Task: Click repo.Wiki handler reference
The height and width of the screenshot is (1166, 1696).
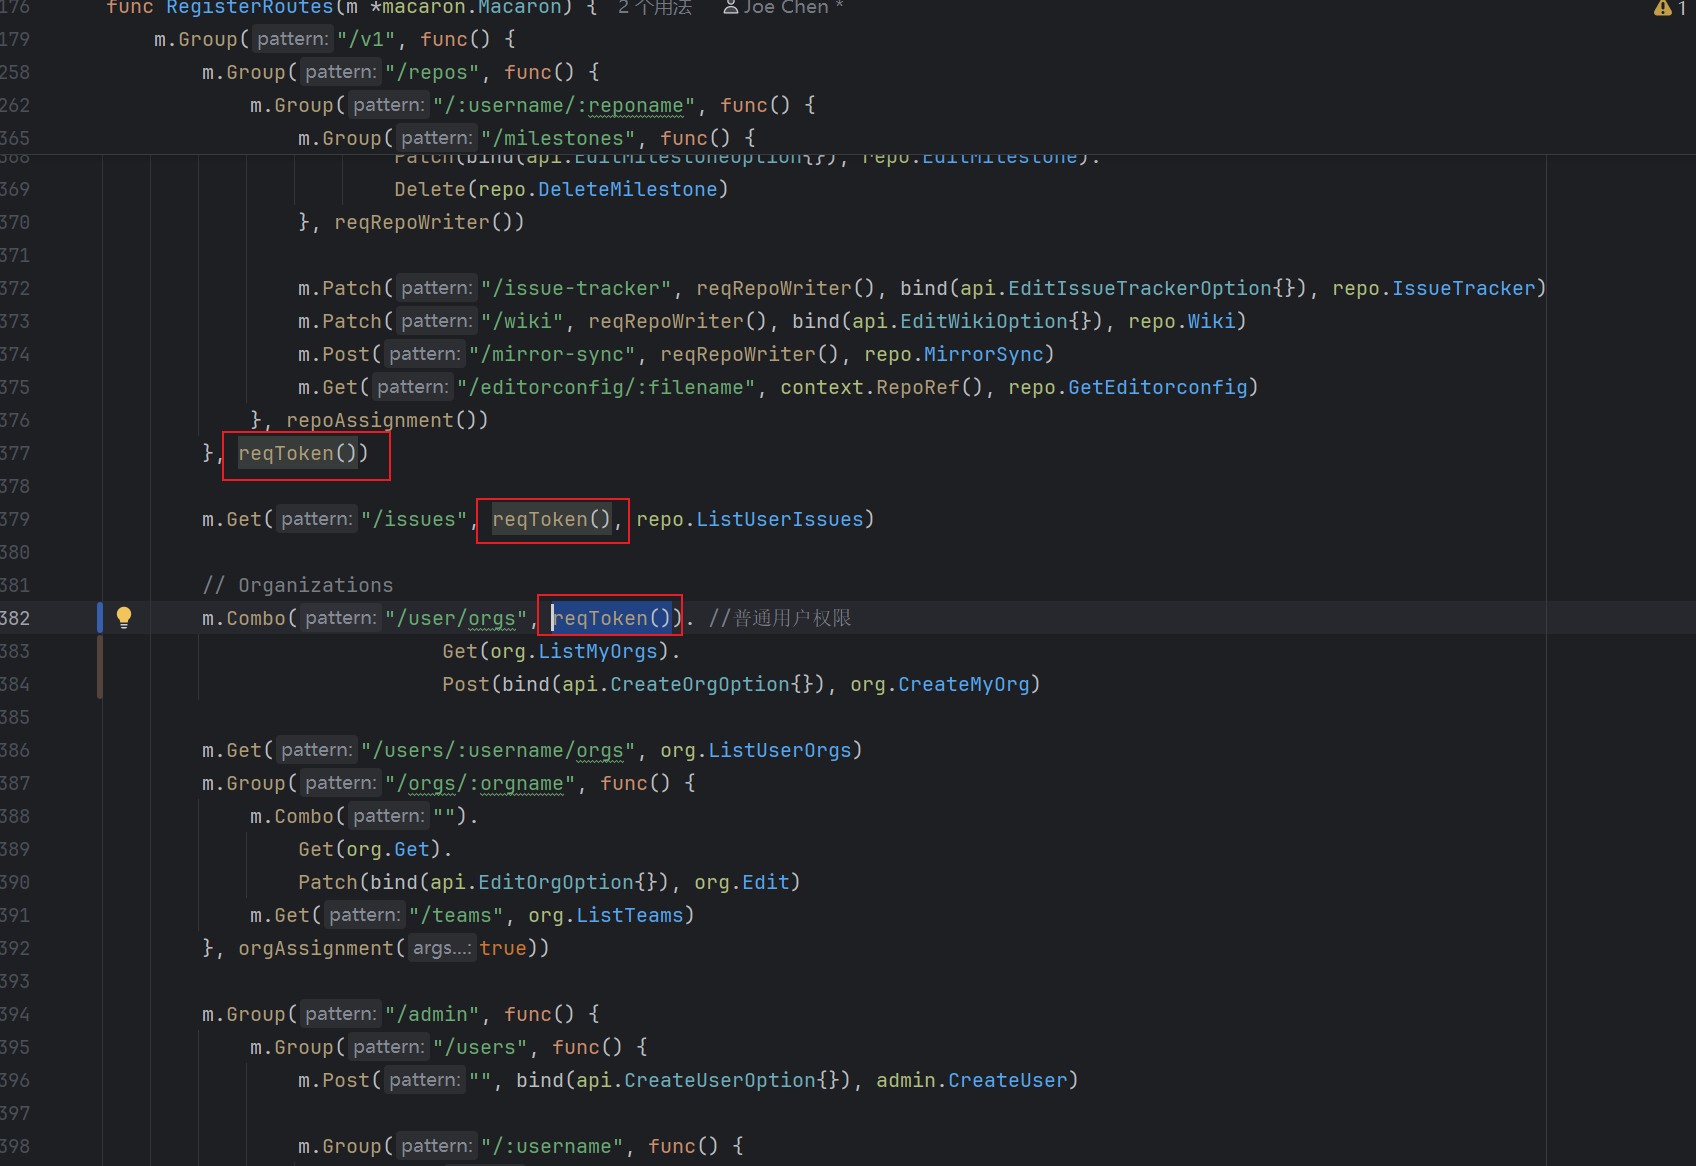Action: point(1183,321)
